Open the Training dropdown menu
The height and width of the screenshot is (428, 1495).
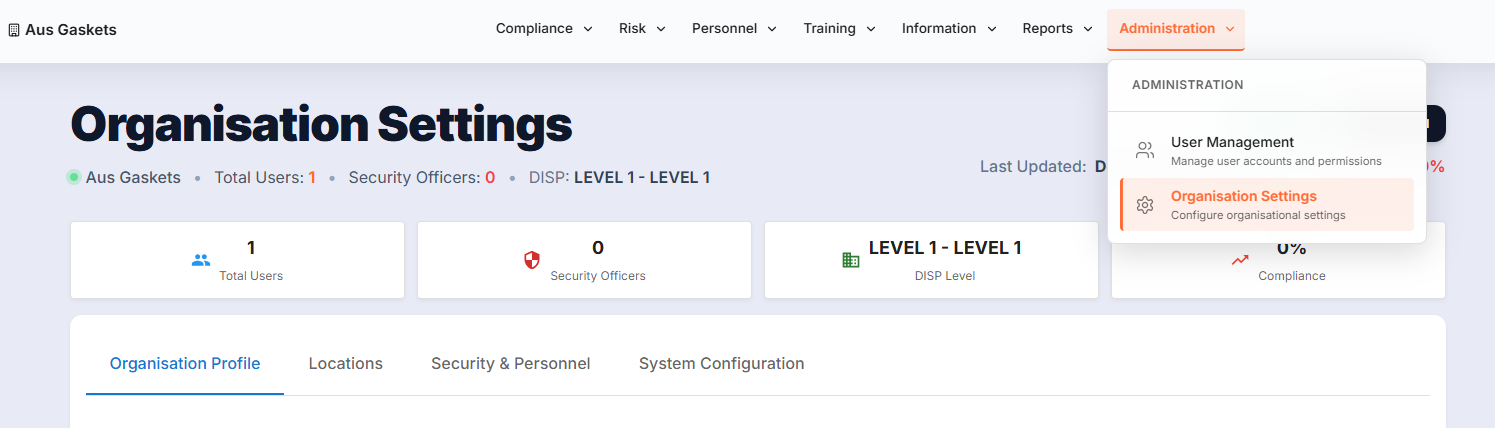coord(839,29)
